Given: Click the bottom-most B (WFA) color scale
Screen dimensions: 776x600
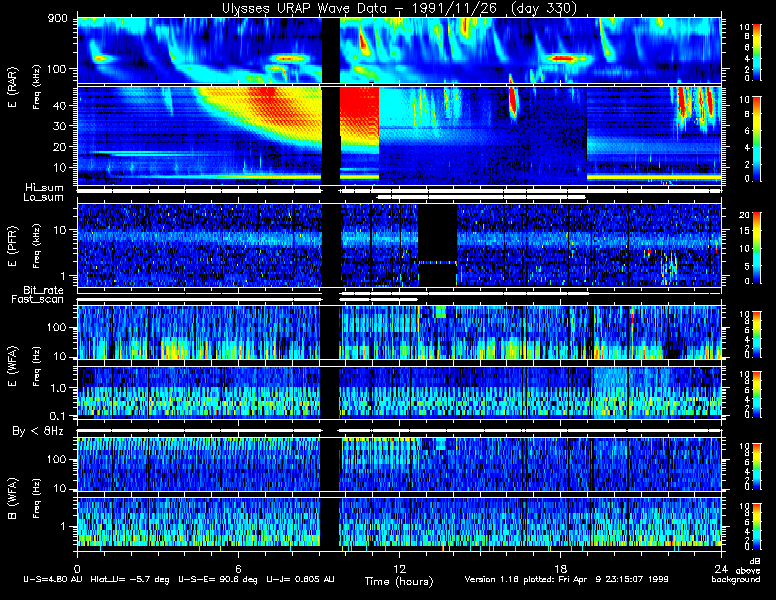Looking at the screenshot, I should pyautogui.click(x=757, y=526).
